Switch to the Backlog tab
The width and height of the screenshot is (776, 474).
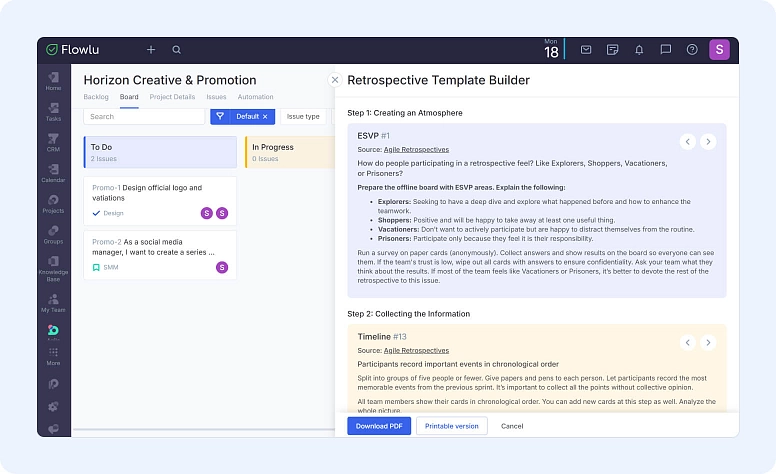click(x=96, y=97)
